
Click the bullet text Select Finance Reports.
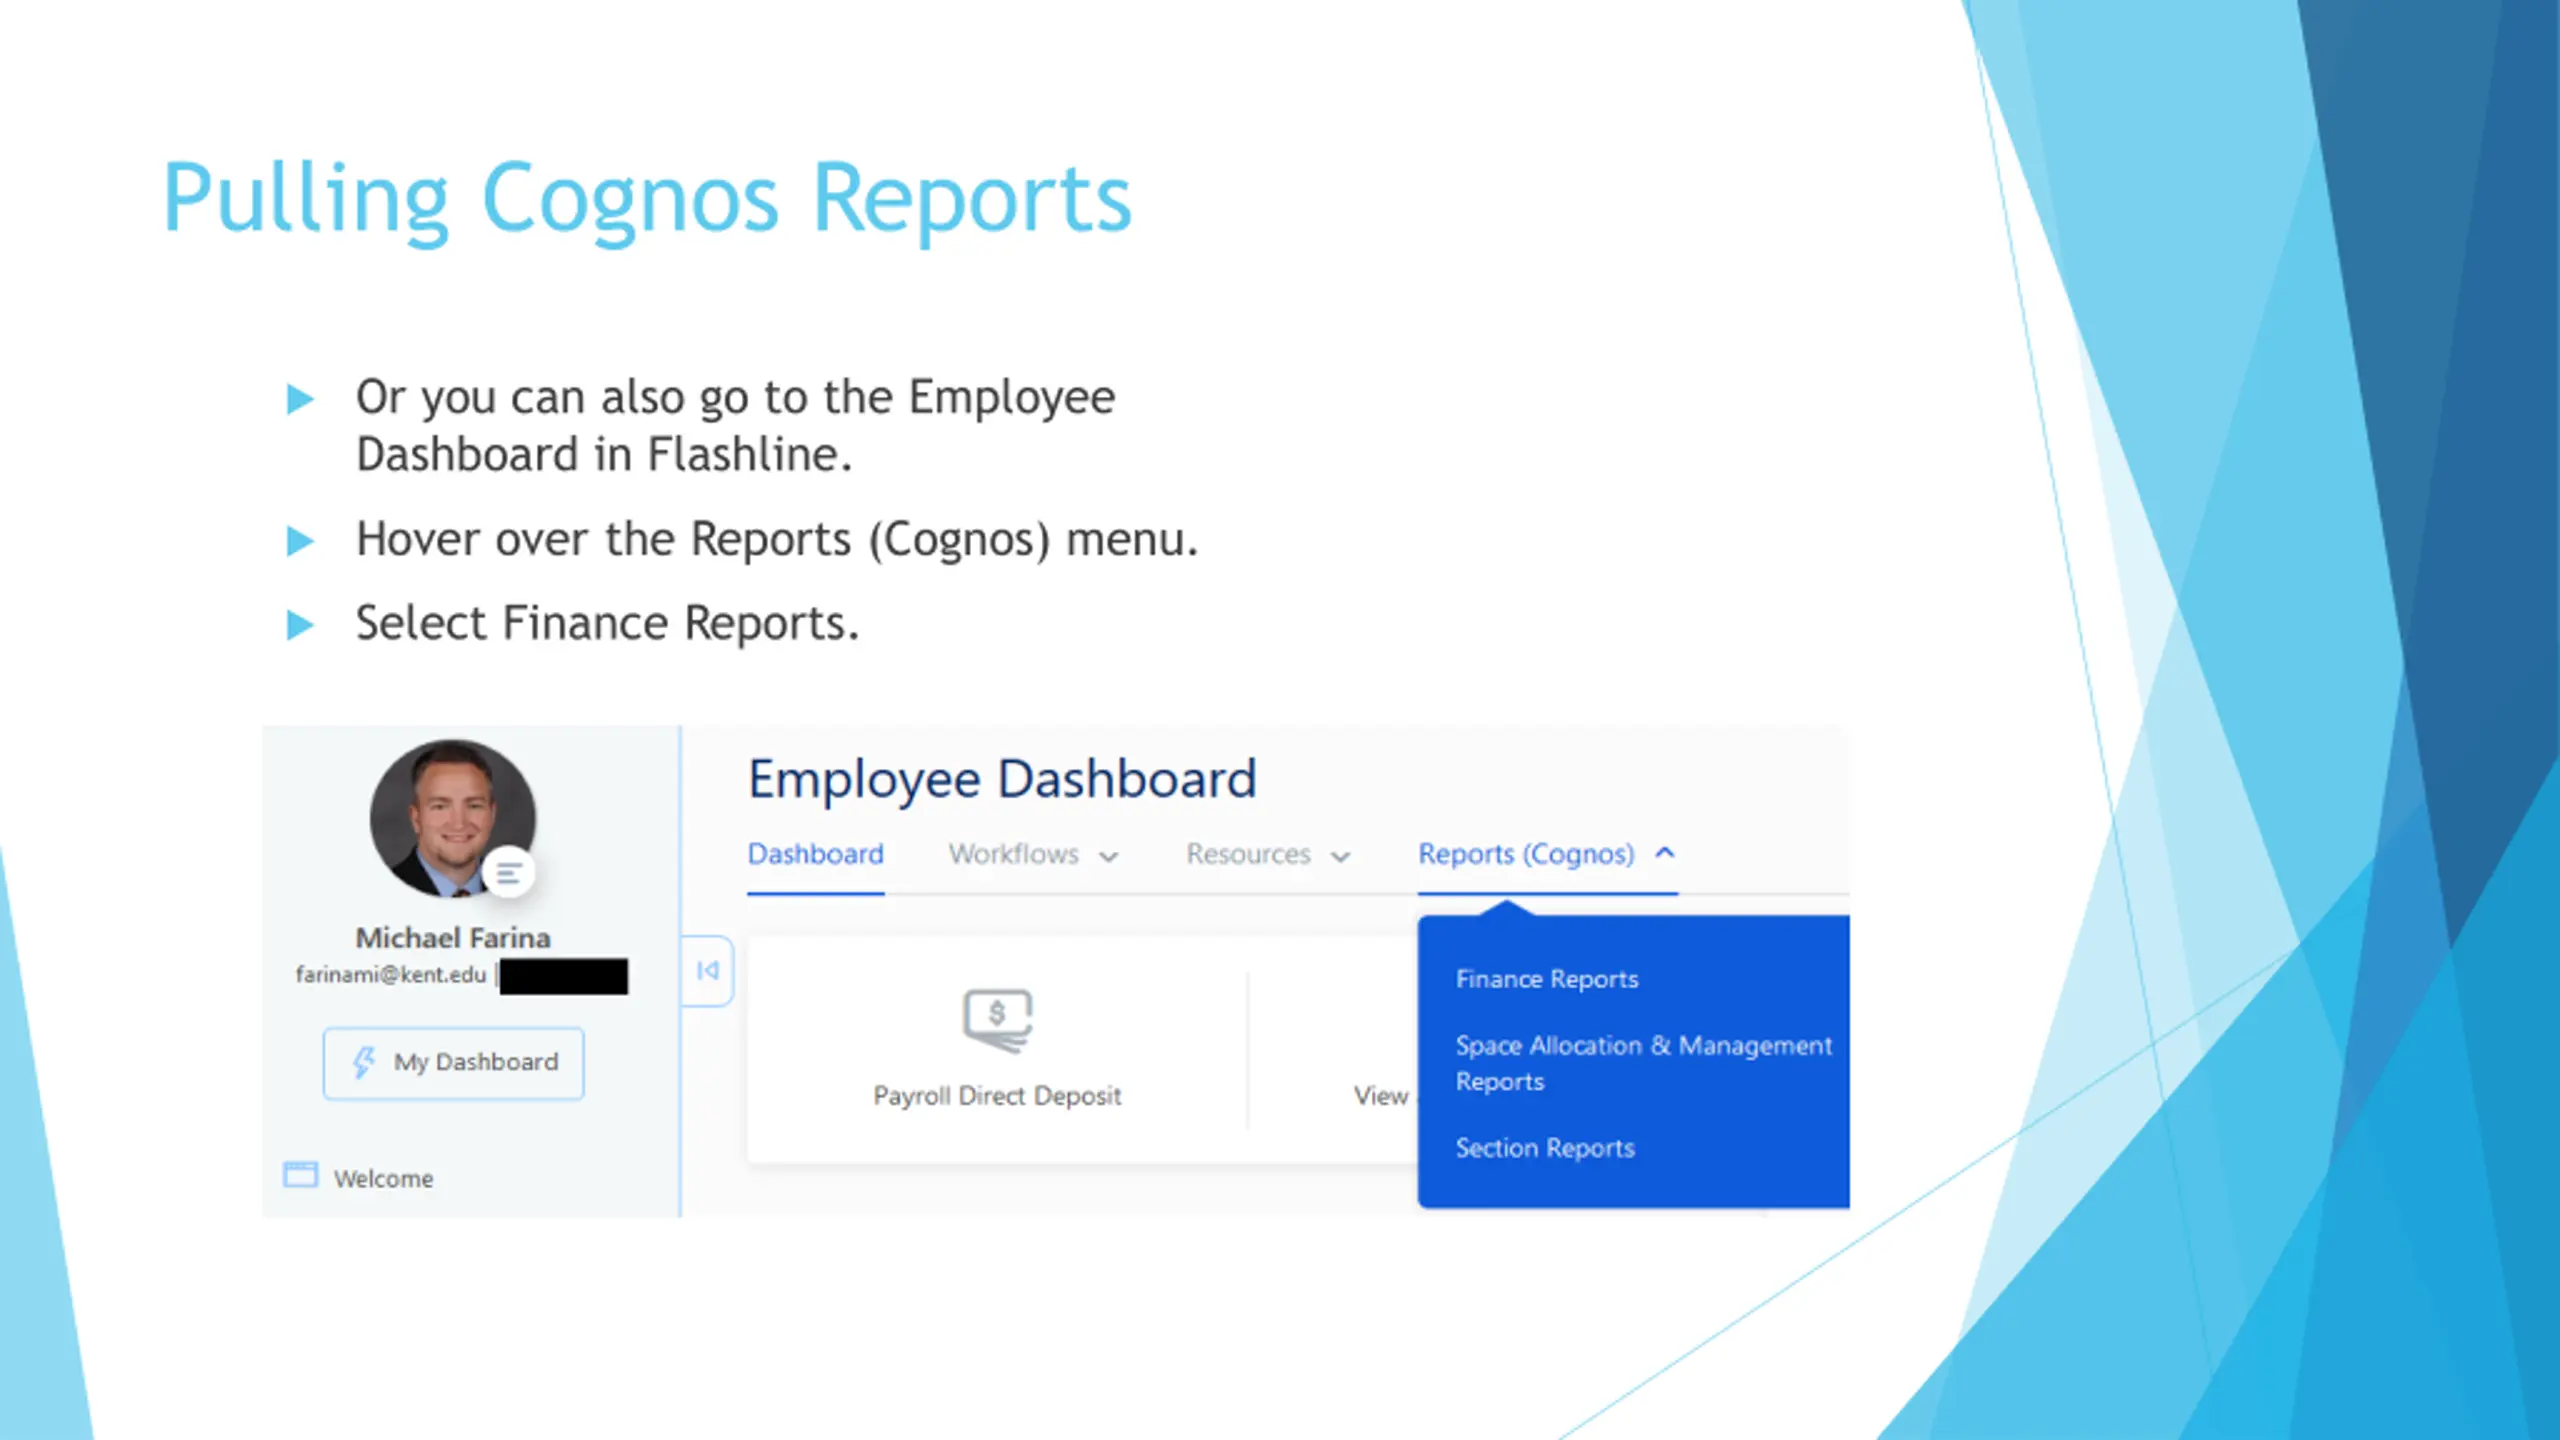(607, 623)
